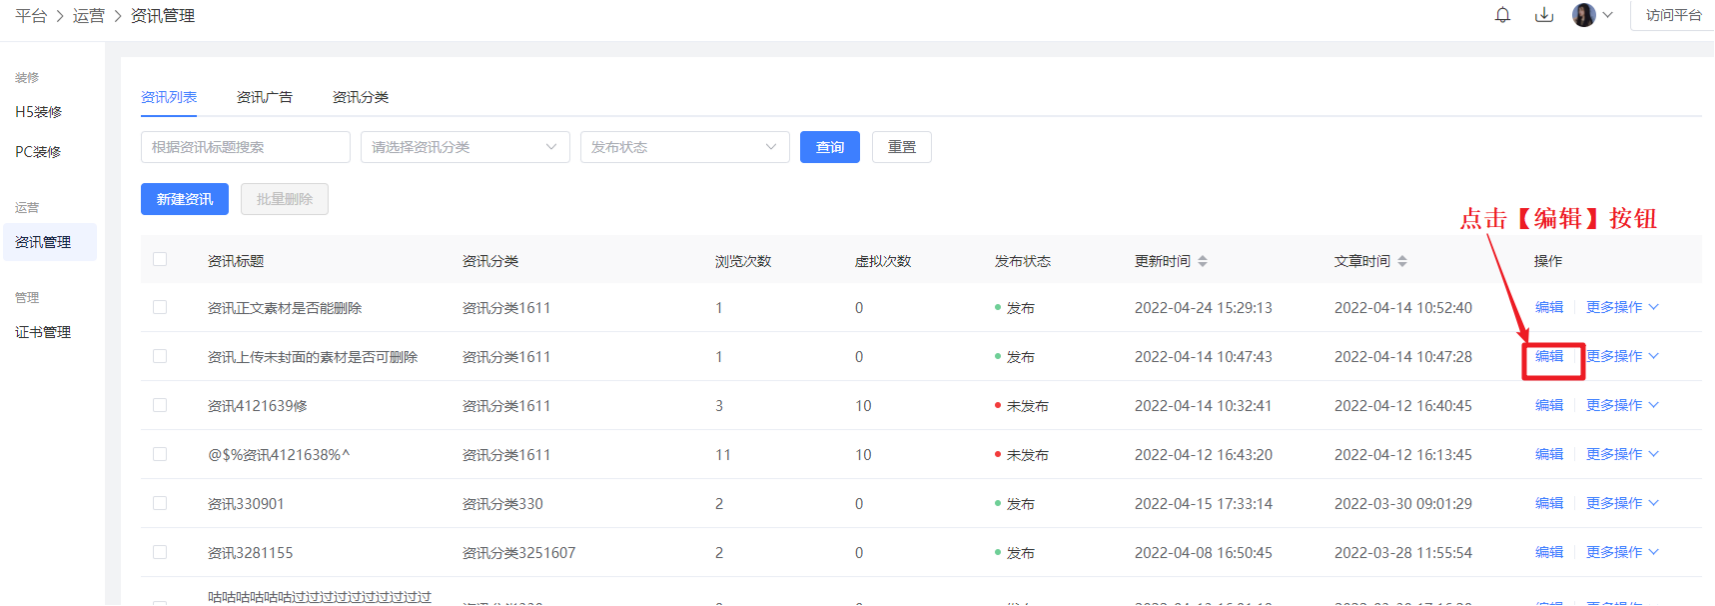Expand 更多操作 for 资讯3281155 row

[1621, 552]
